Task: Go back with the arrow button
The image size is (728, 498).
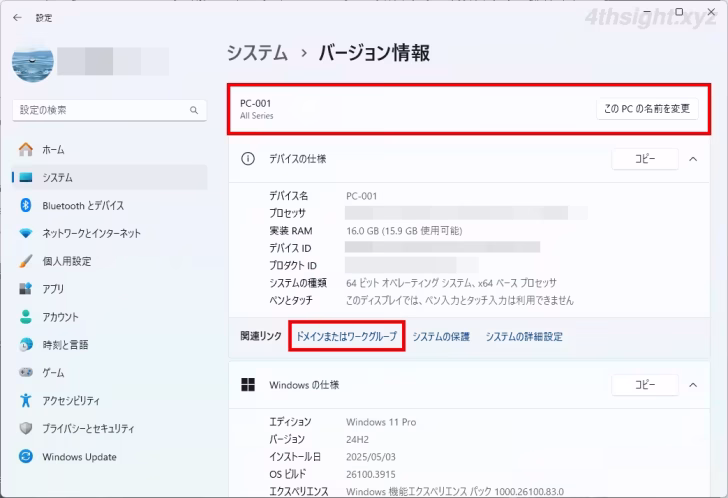Action: click(17, 18)
